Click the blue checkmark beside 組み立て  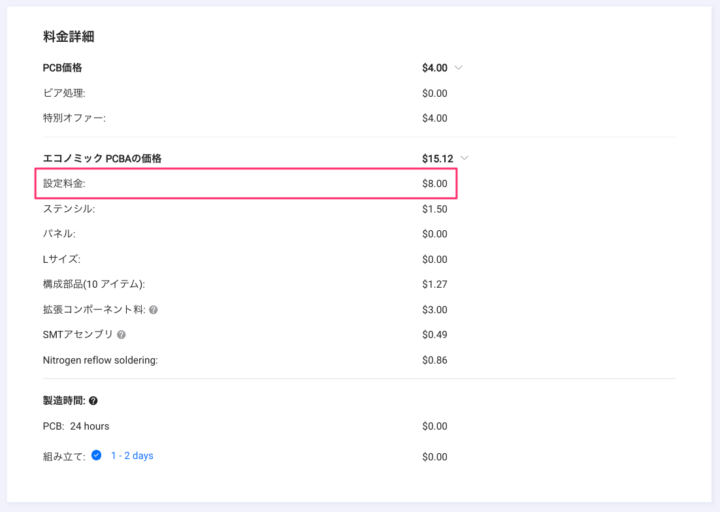point(97,455)
